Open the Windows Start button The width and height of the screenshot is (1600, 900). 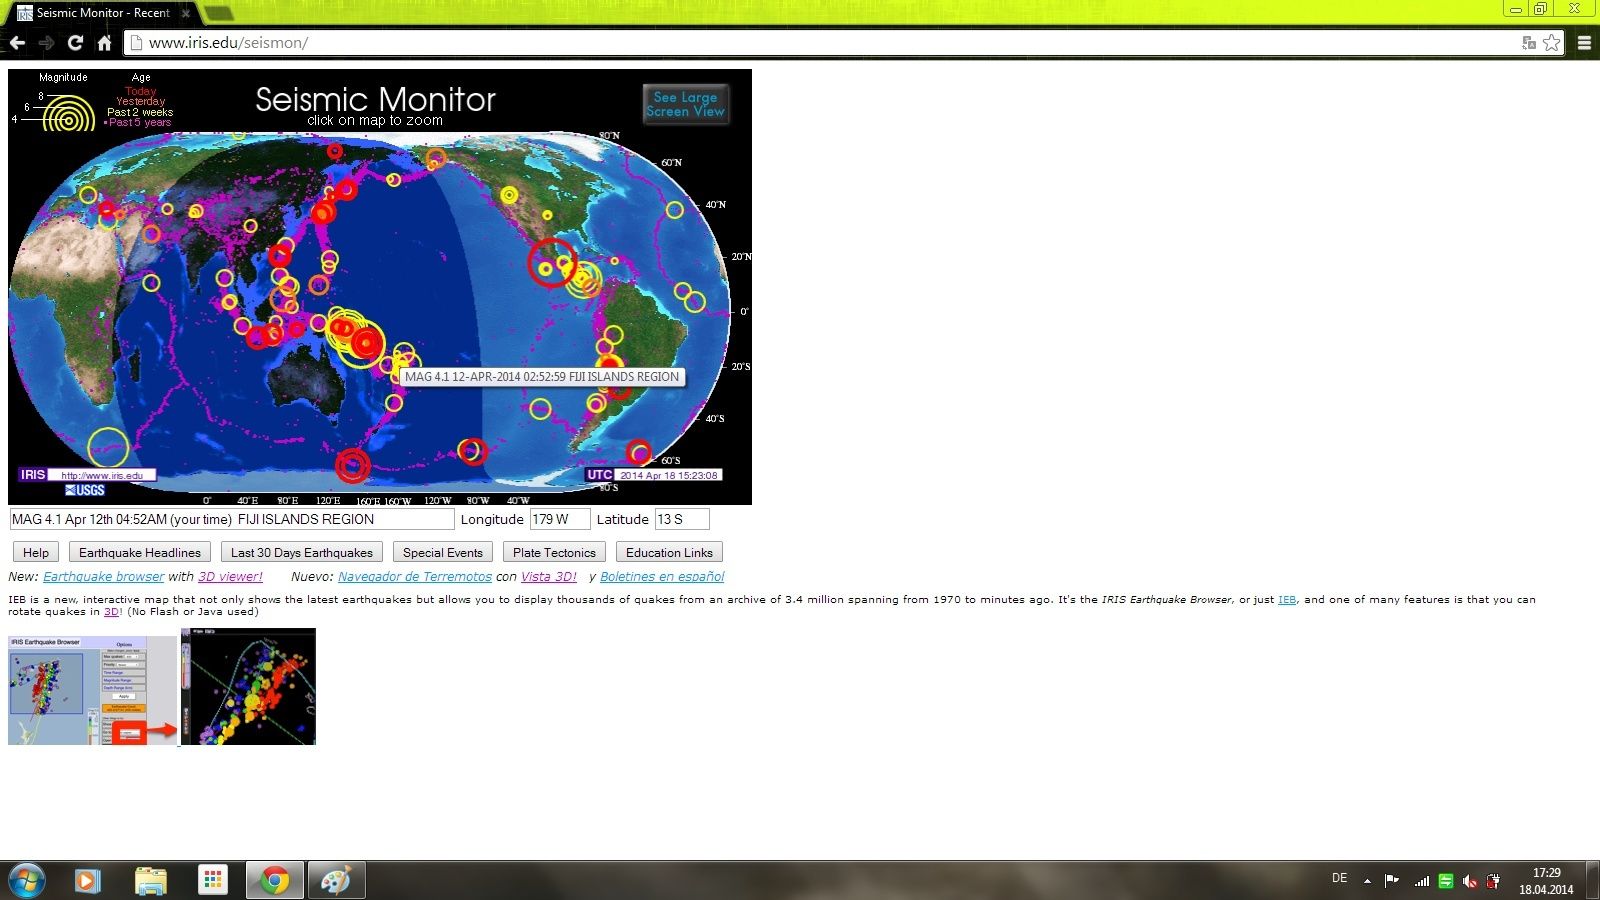click(26, 880)
